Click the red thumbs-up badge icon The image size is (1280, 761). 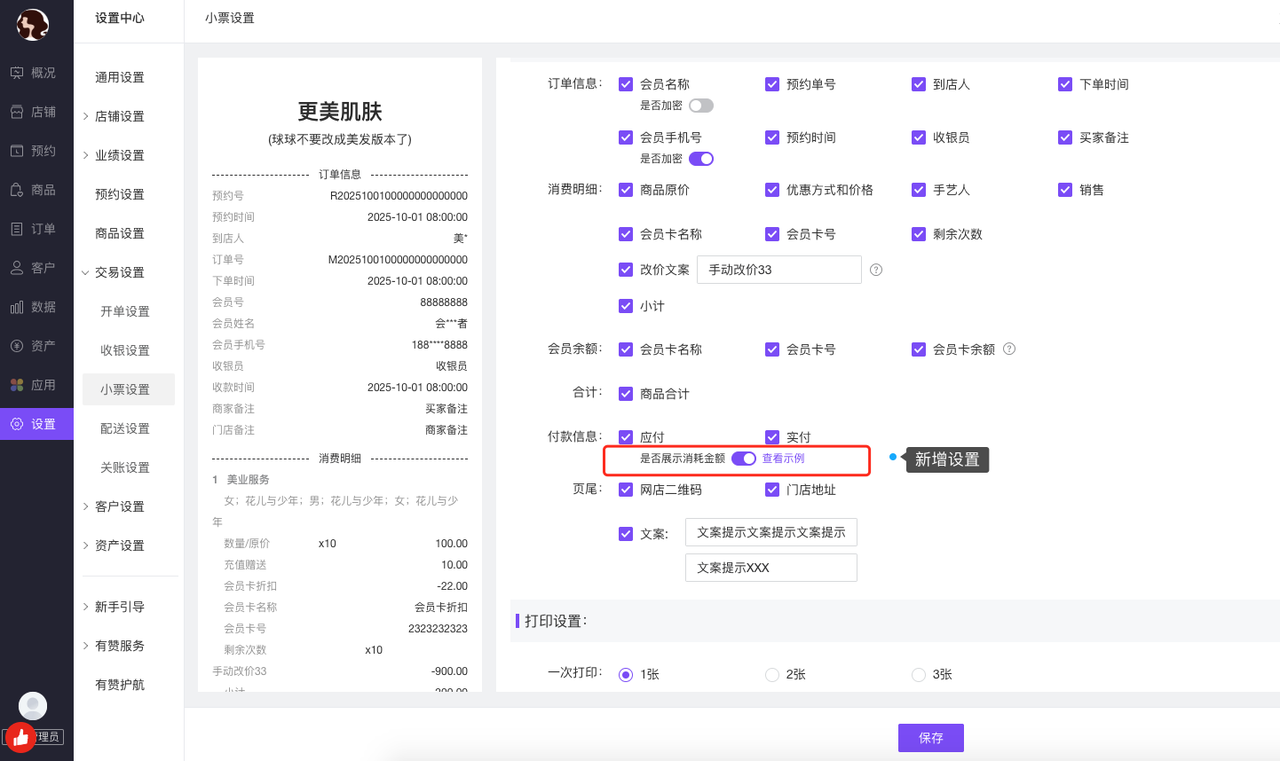pyautogui.click(x=21, y=738)
